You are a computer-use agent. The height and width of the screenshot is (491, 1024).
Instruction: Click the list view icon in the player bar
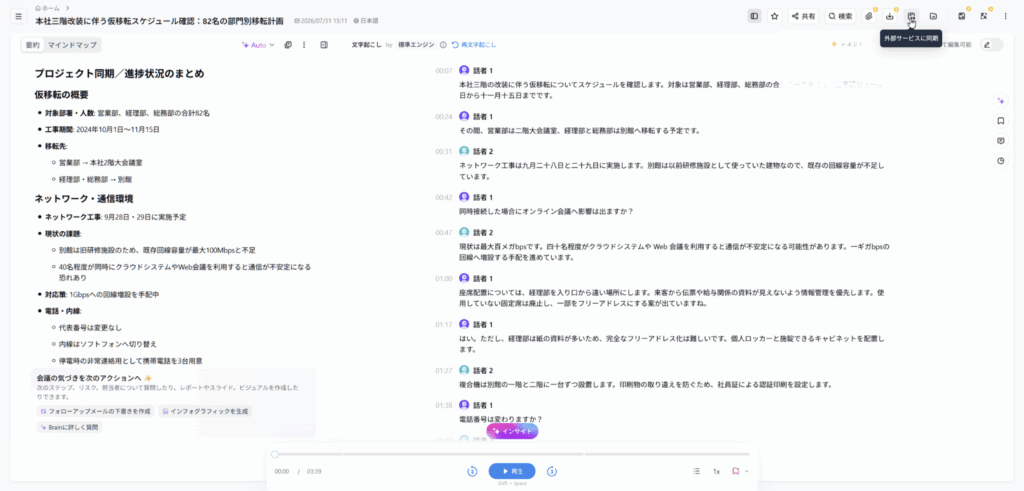(697, 471)
